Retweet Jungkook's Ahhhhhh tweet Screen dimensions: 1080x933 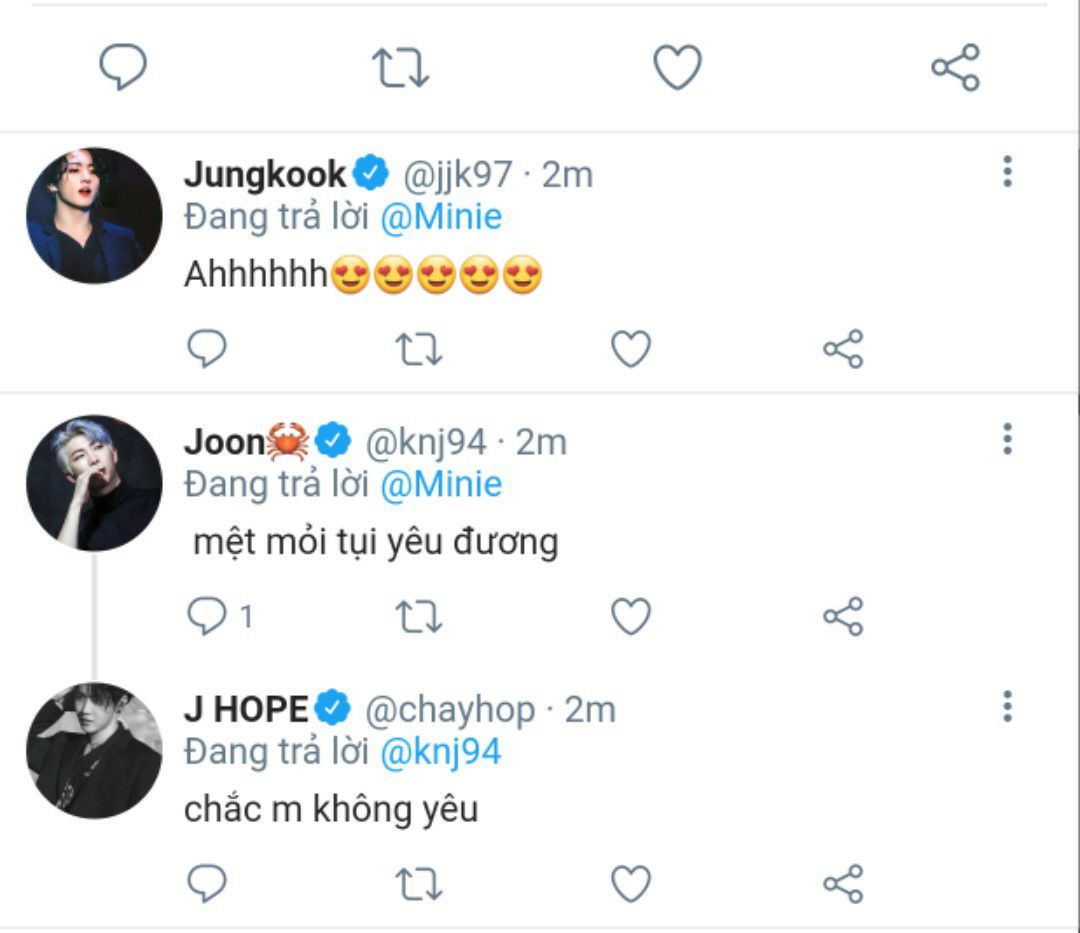tap(419, 349)
